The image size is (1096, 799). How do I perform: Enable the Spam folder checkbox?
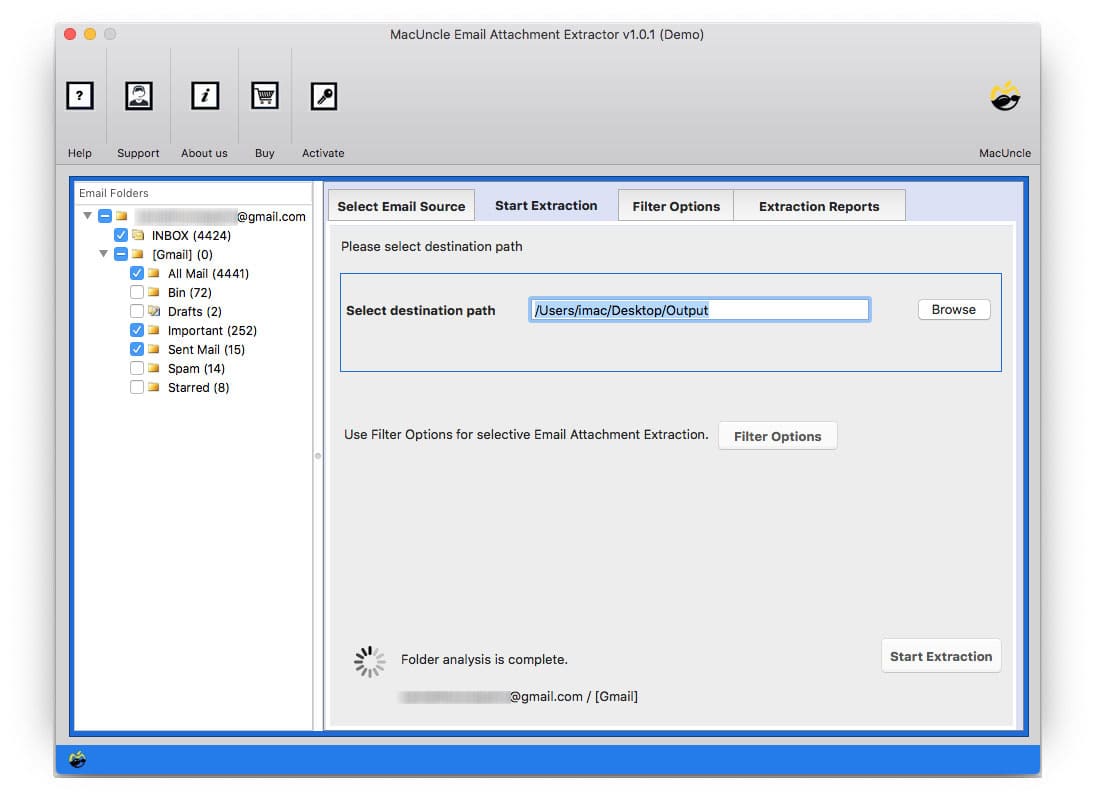point(137,368)
